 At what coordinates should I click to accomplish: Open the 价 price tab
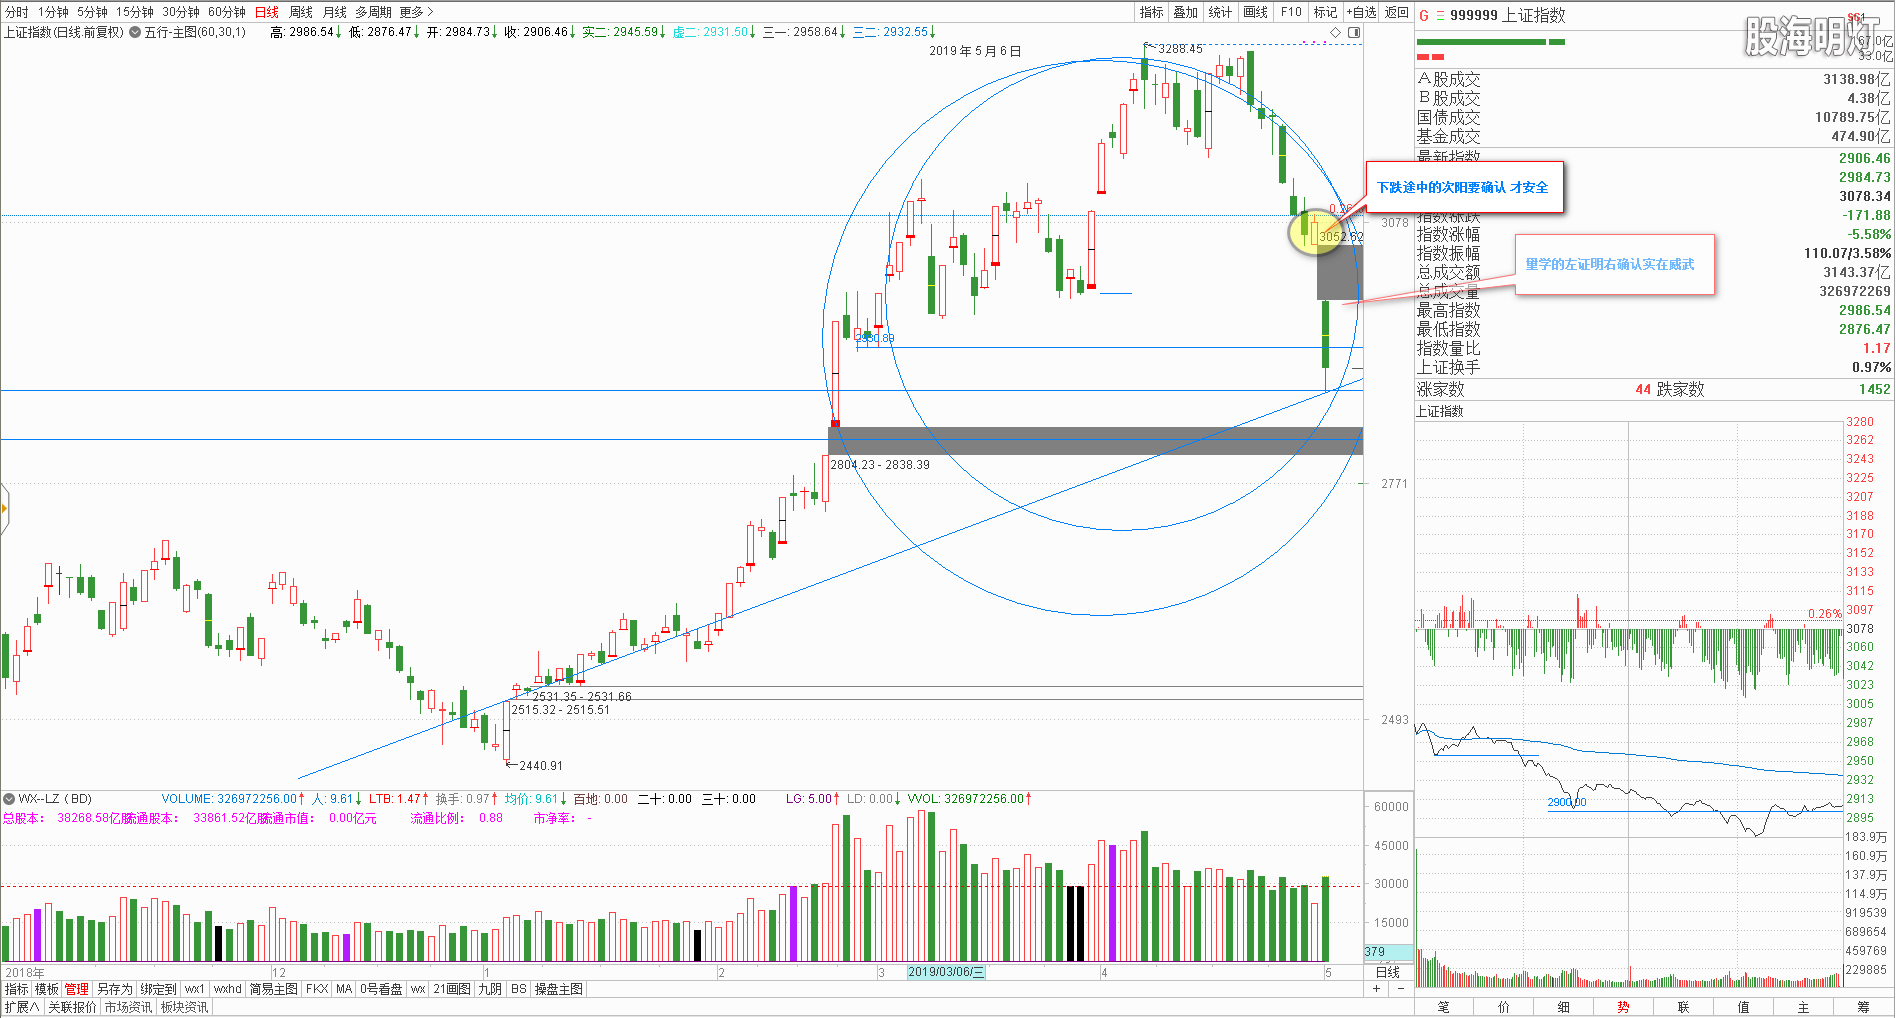pos(1504,1007)
